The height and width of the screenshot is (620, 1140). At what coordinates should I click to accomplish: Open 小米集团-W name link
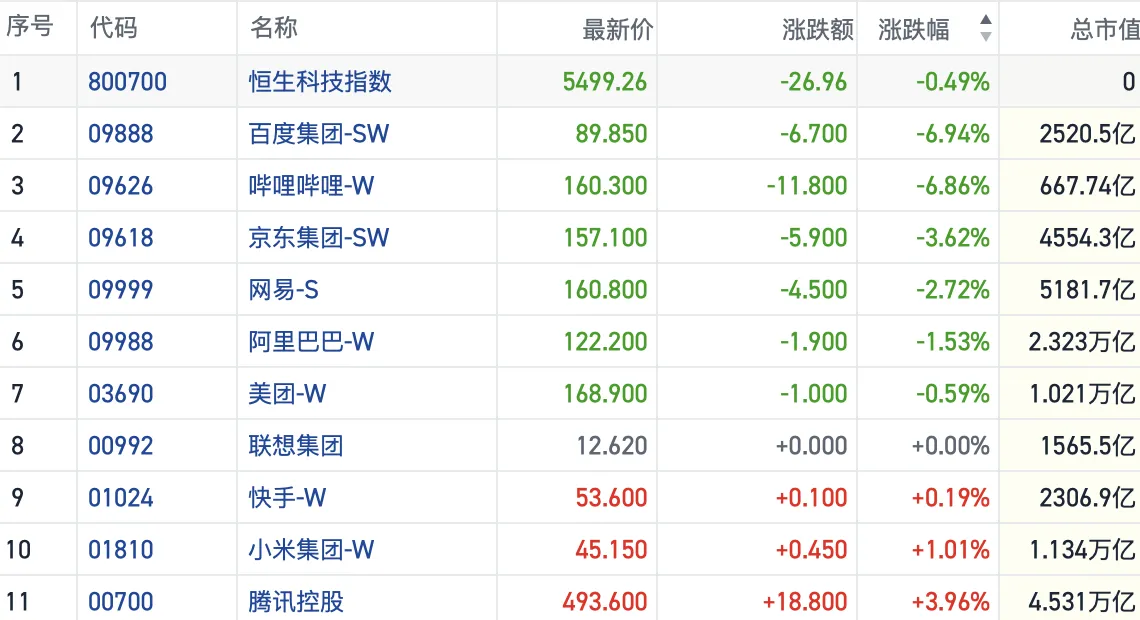coord(311,549)
